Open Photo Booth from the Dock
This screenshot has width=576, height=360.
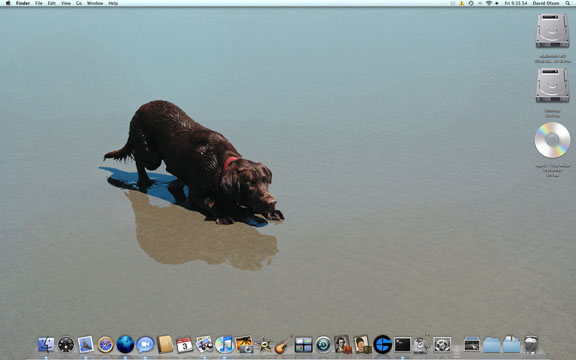(x=343, y=345)
